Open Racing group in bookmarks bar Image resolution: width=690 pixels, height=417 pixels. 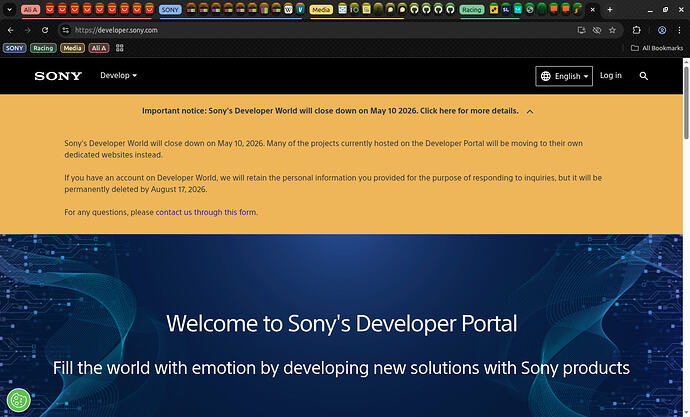[43, 48]
